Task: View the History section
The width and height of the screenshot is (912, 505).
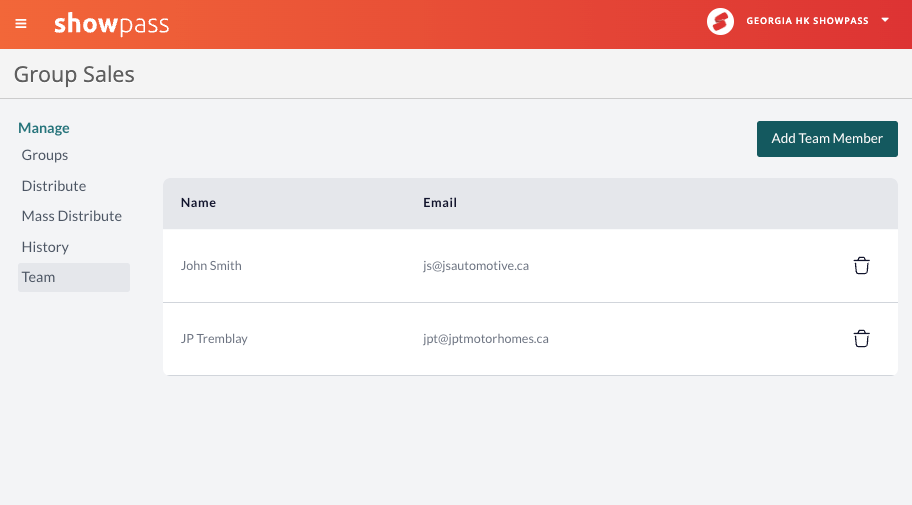Action: tap(45, 247)
